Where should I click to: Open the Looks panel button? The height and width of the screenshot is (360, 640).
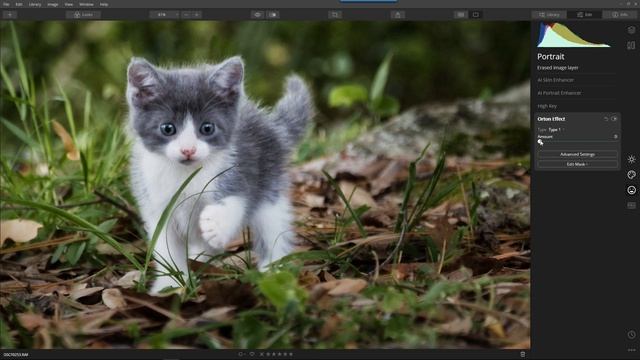click(83, 15)
